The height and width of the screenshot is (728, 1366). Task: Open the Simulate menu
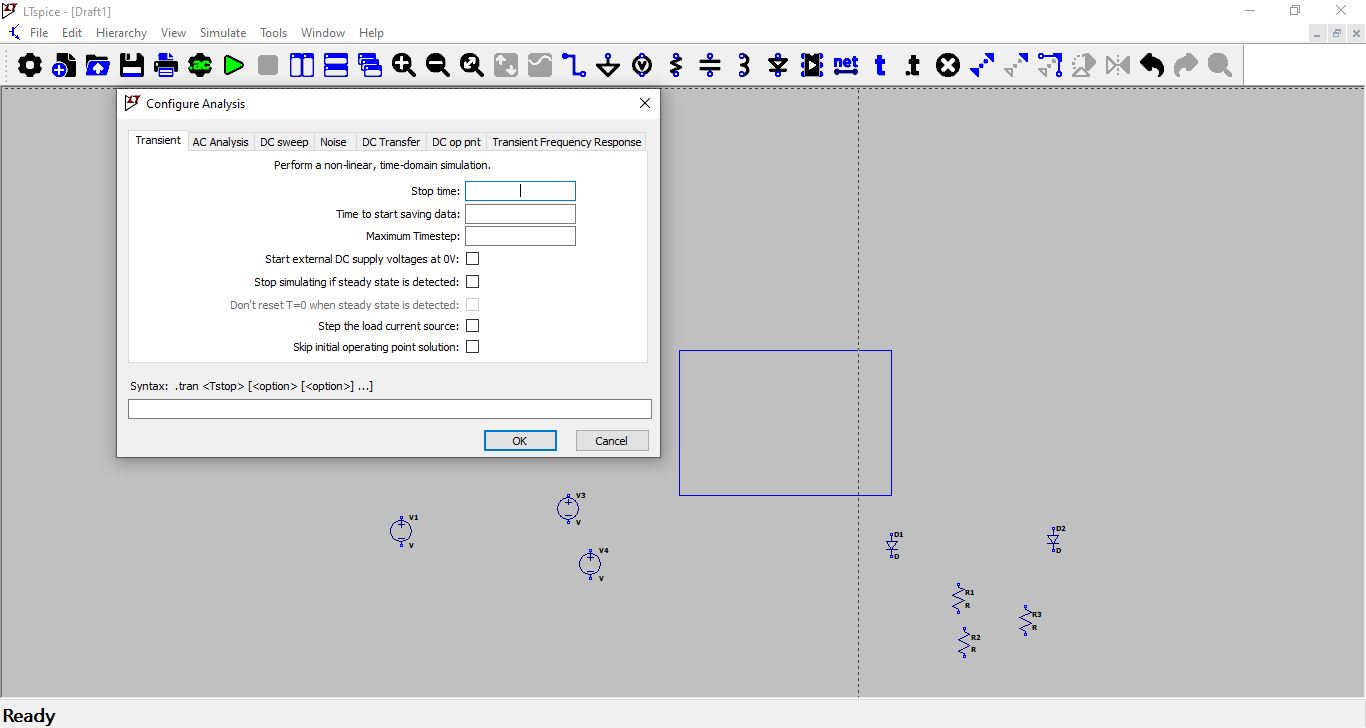(x=223, y=33)
